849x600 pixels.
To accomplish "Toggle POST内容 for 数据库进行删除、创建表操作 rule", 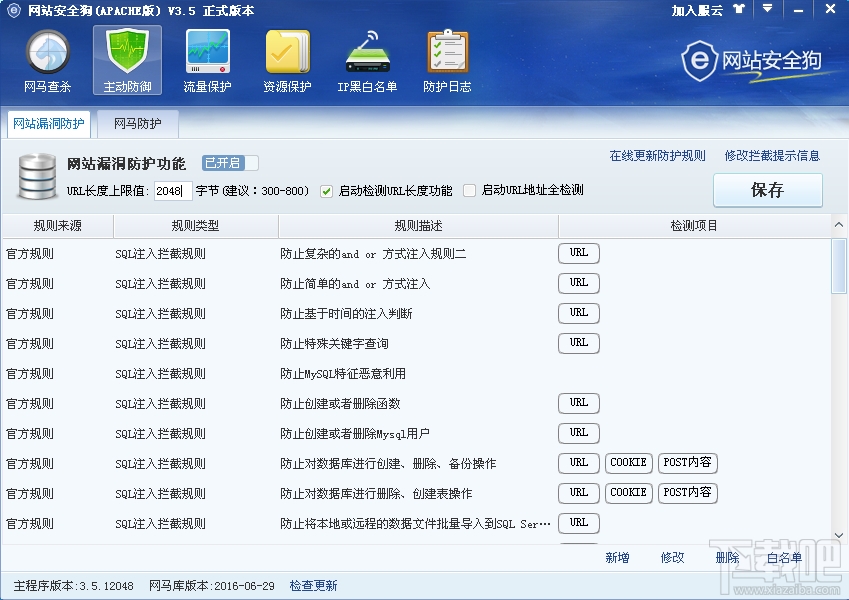I will click(x=688, y=493).
